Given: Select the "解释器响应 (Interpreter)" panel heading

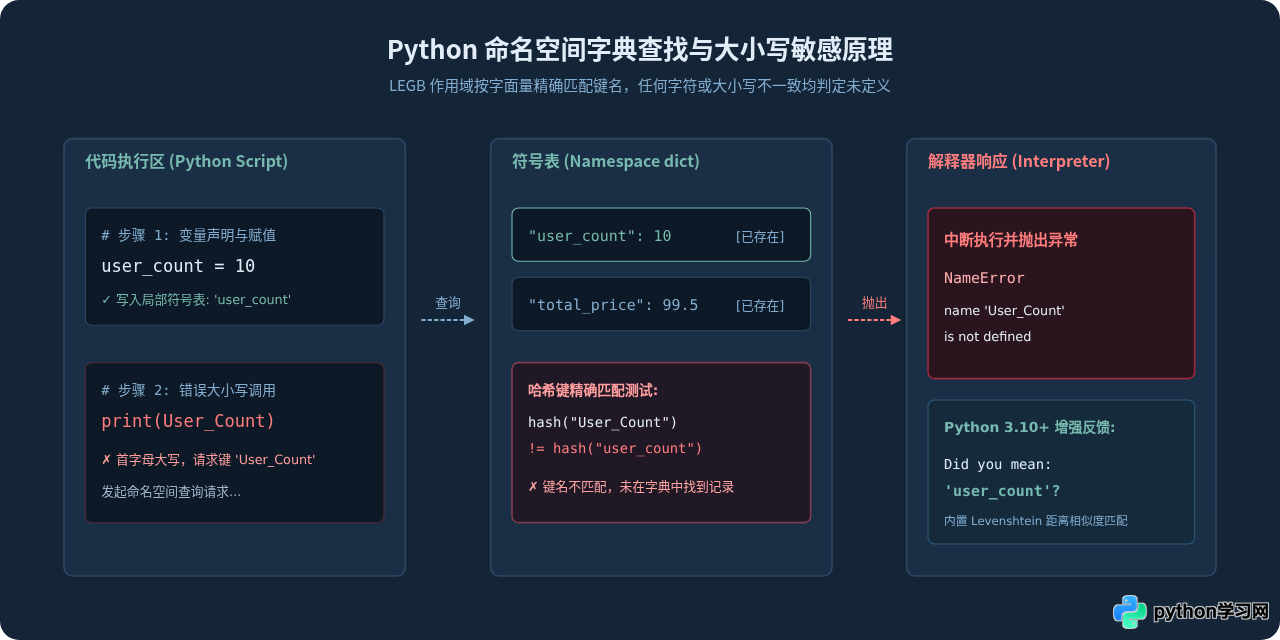Looking at the screenshot, I should (x=1019, y=161).
